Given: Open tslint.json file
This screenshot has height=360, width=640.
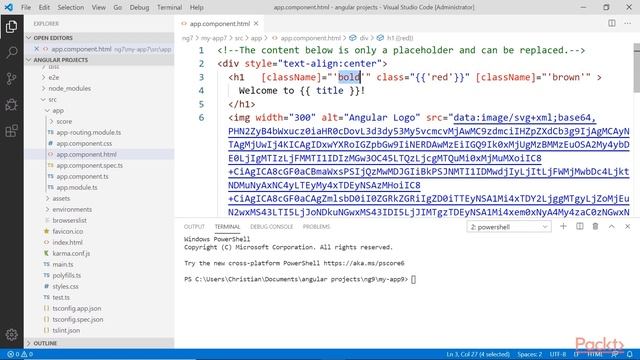Looking at the screenshot, I should [x=66, y=330].
